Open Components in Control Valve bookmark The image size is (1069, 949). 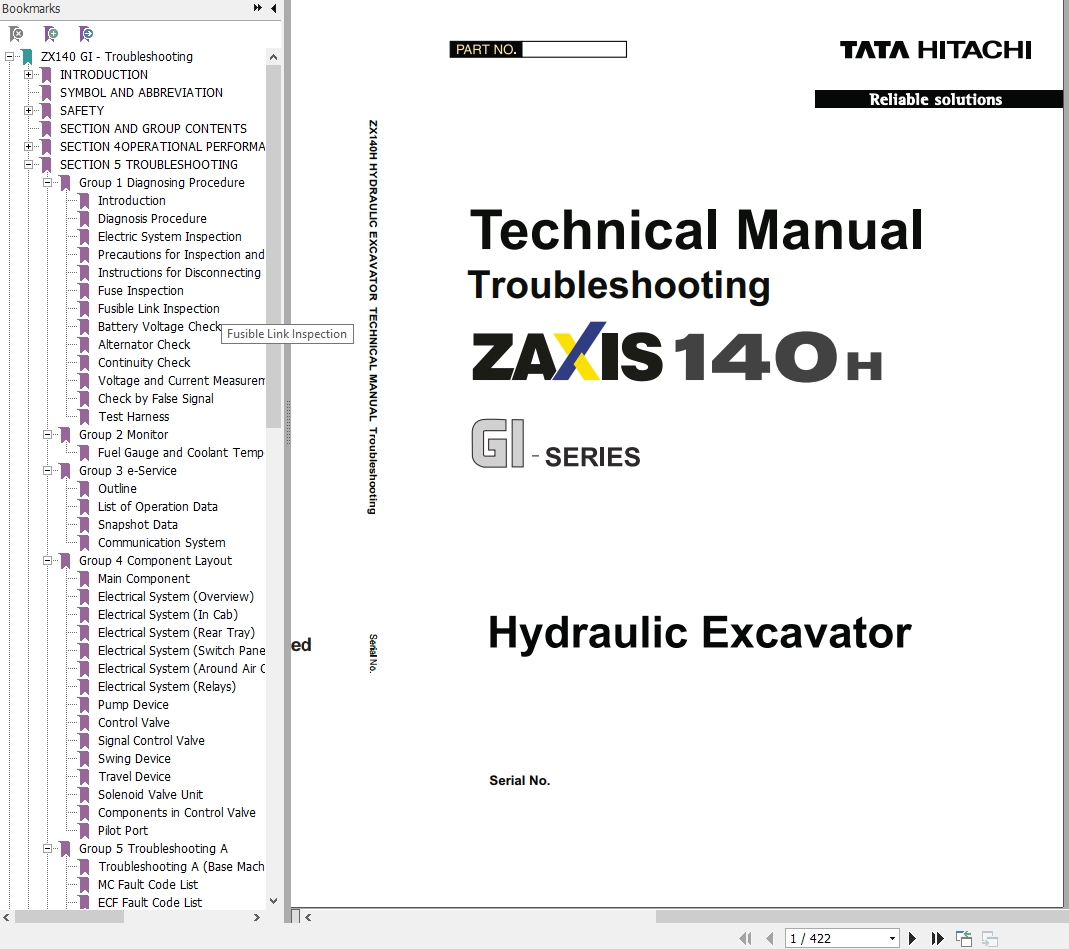pyautogui.click(x=177, y=813)
